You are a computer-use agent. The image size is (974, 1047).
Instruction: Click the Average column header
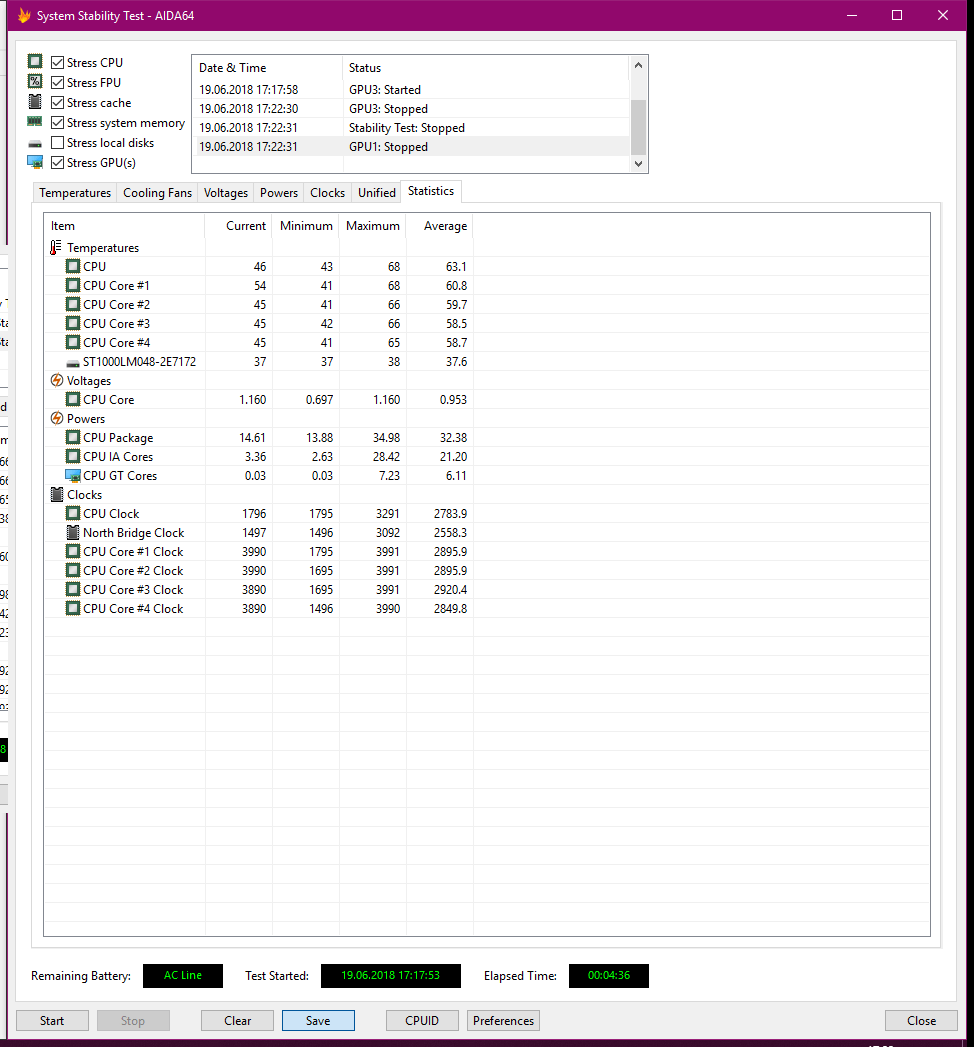[x=439, y=226]
